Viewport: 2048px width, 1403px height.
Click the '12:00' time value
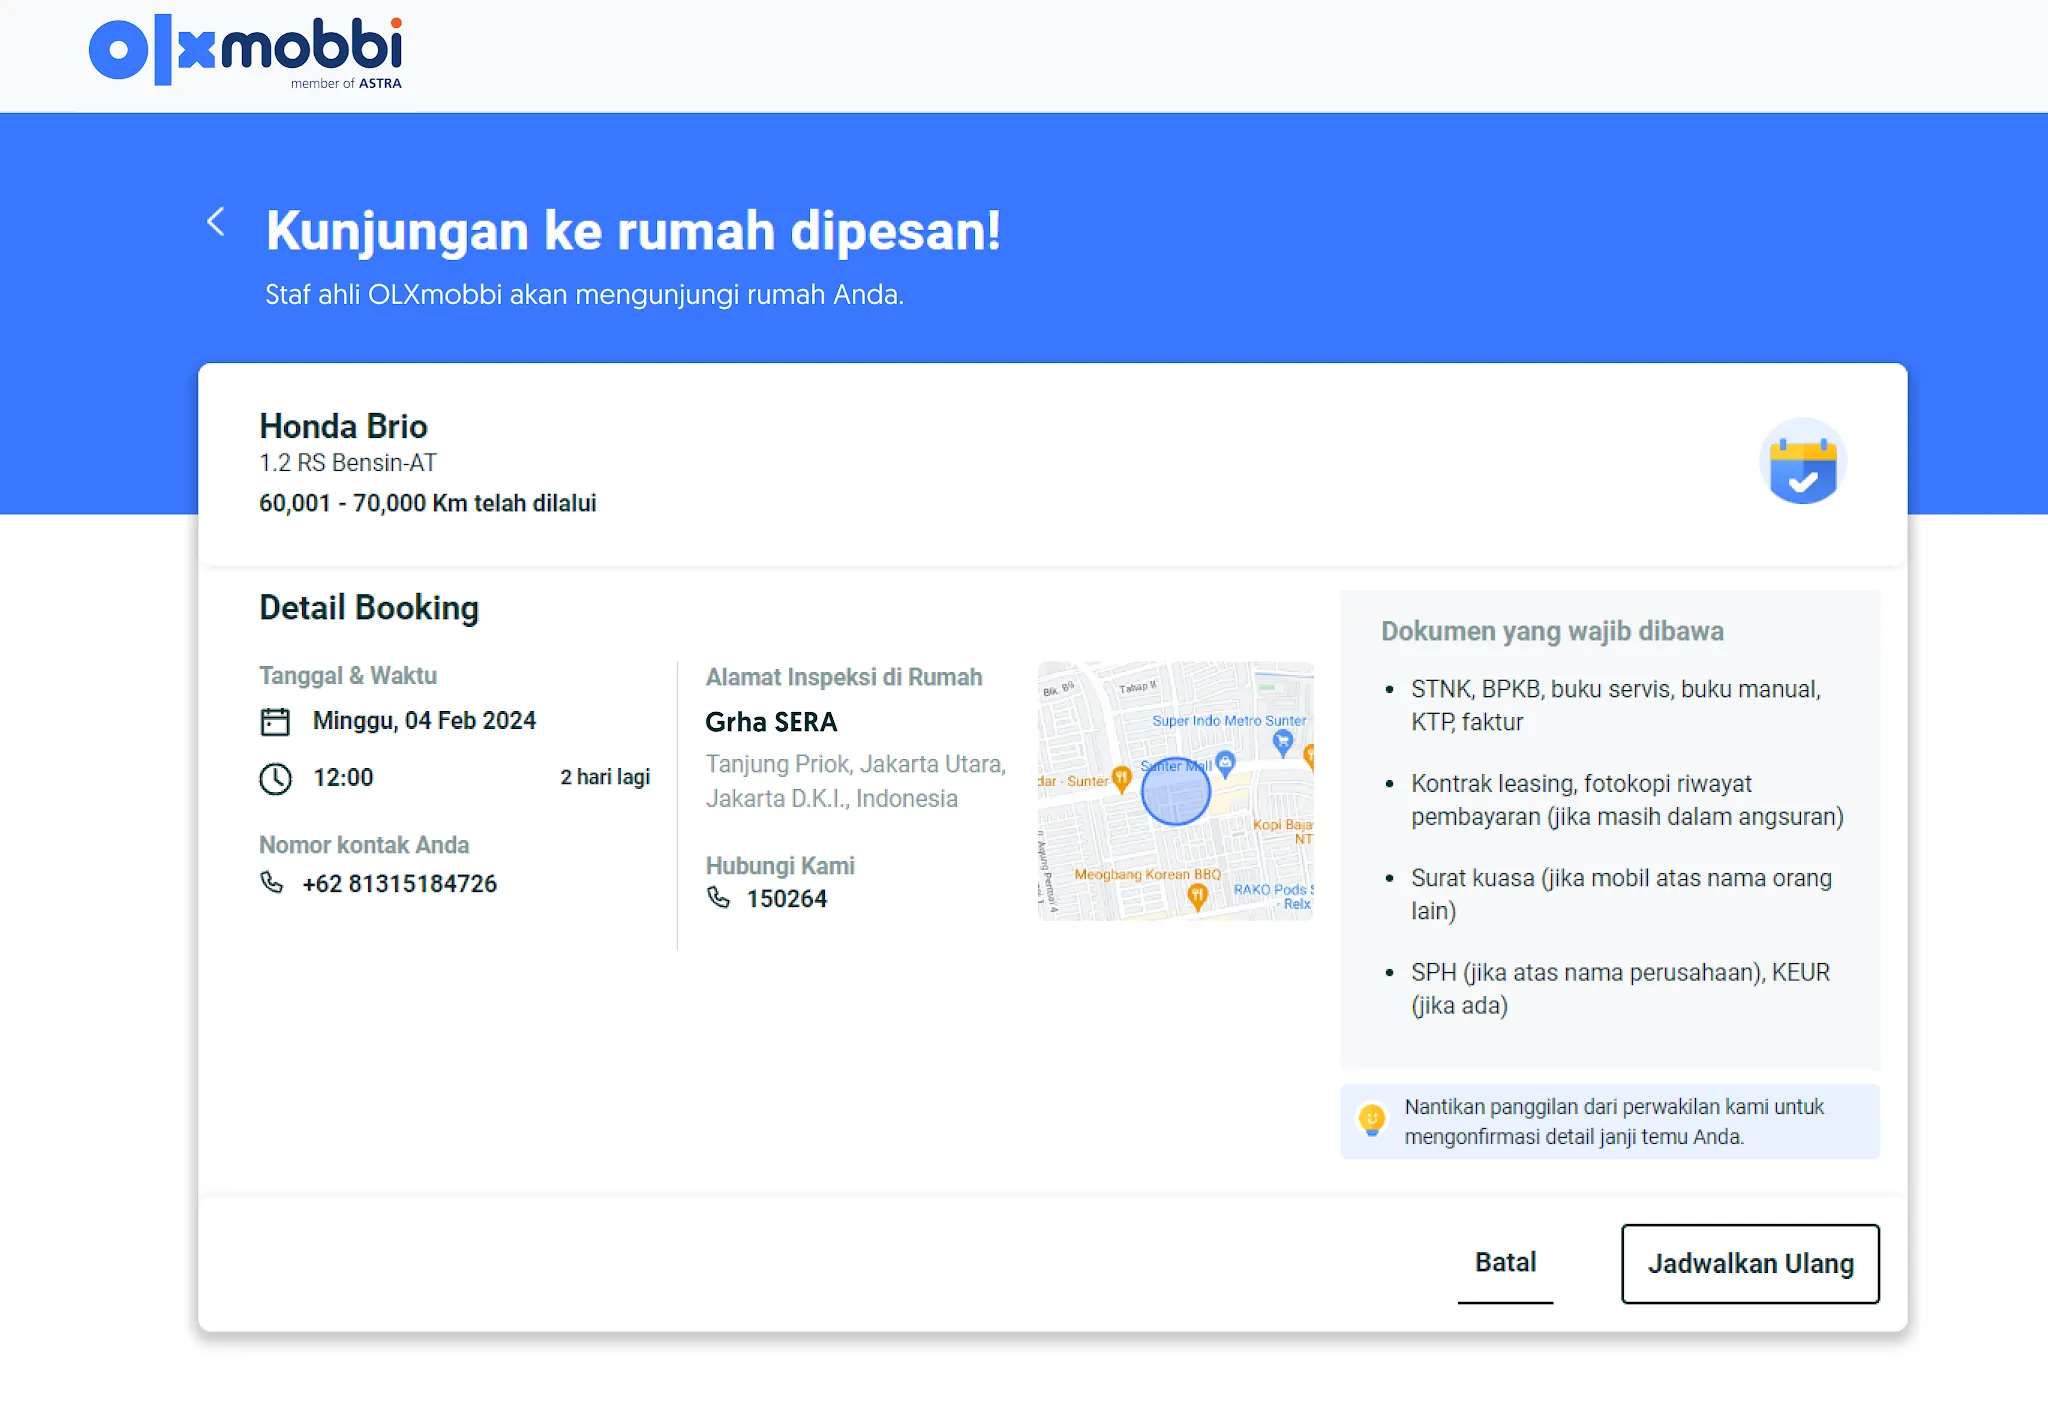[343, 778]
